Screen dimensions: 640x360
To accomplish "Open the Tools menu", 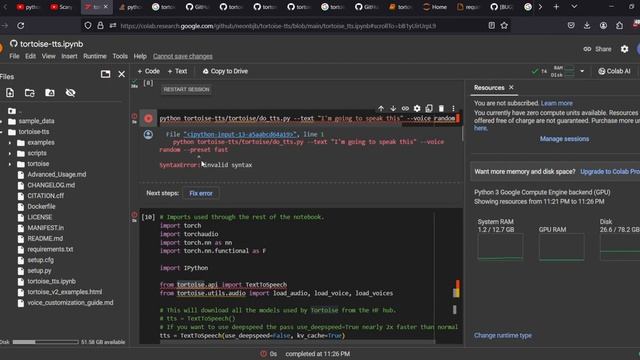I will click(120, 56).
